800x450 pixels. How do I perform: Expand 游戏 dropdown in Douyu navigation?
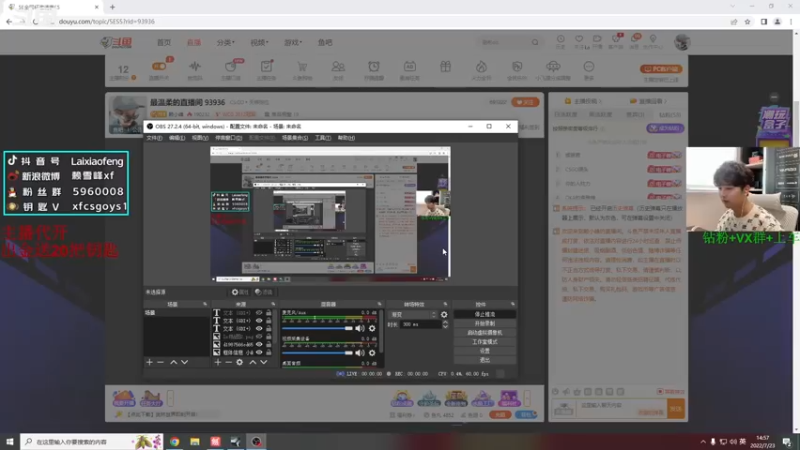point(292,42)
